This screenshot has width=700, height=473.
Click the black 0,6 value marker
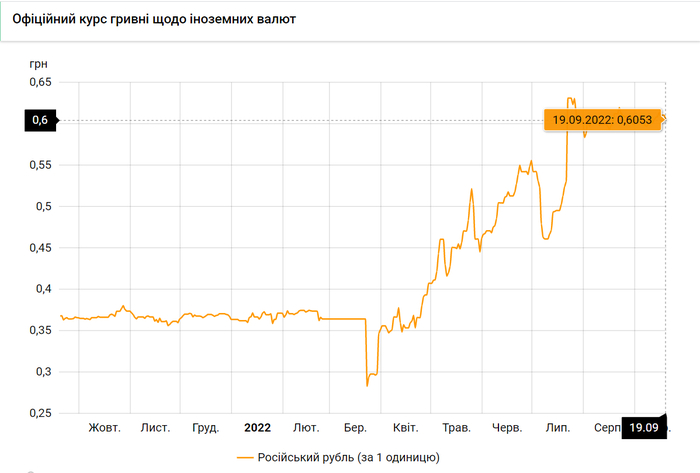coord(39,120)
